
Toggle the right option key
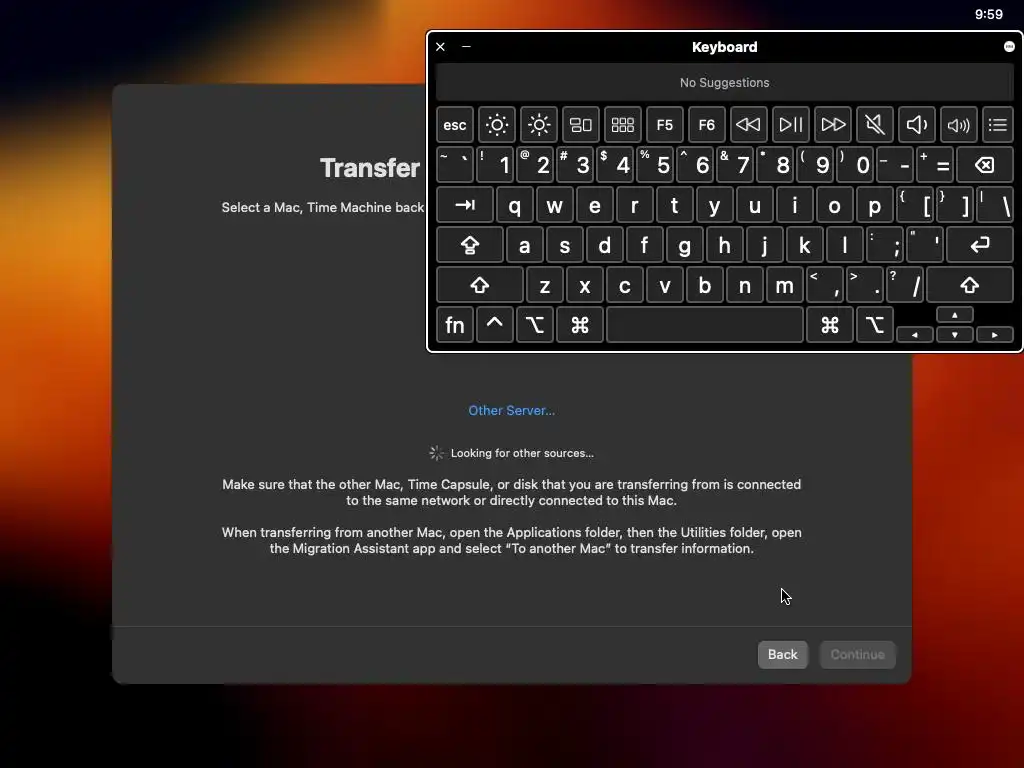click(875, 325)
